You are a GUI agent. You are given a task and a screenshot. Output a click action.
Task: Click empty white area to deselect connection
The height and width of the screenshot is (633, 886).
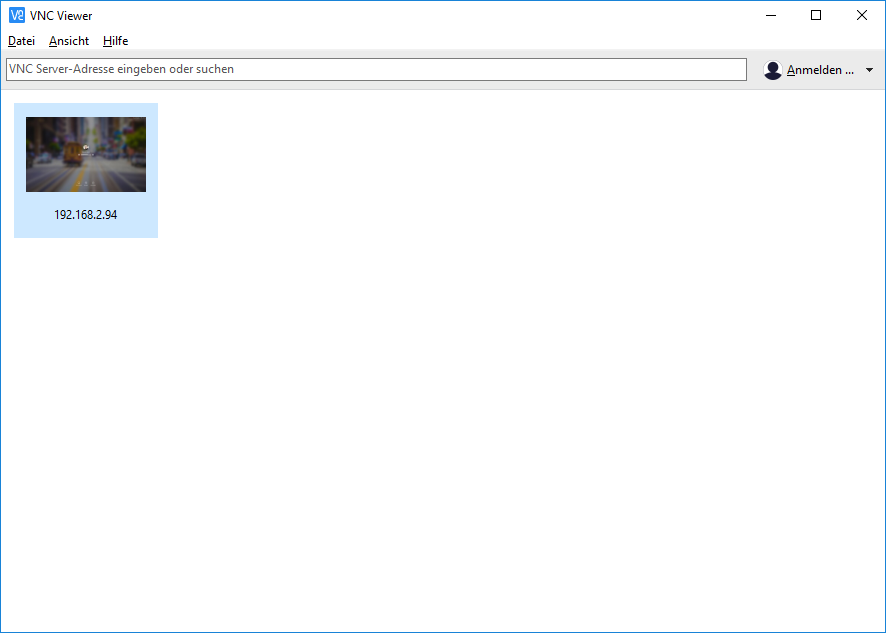pyautogui.click(x=500, y=380)
